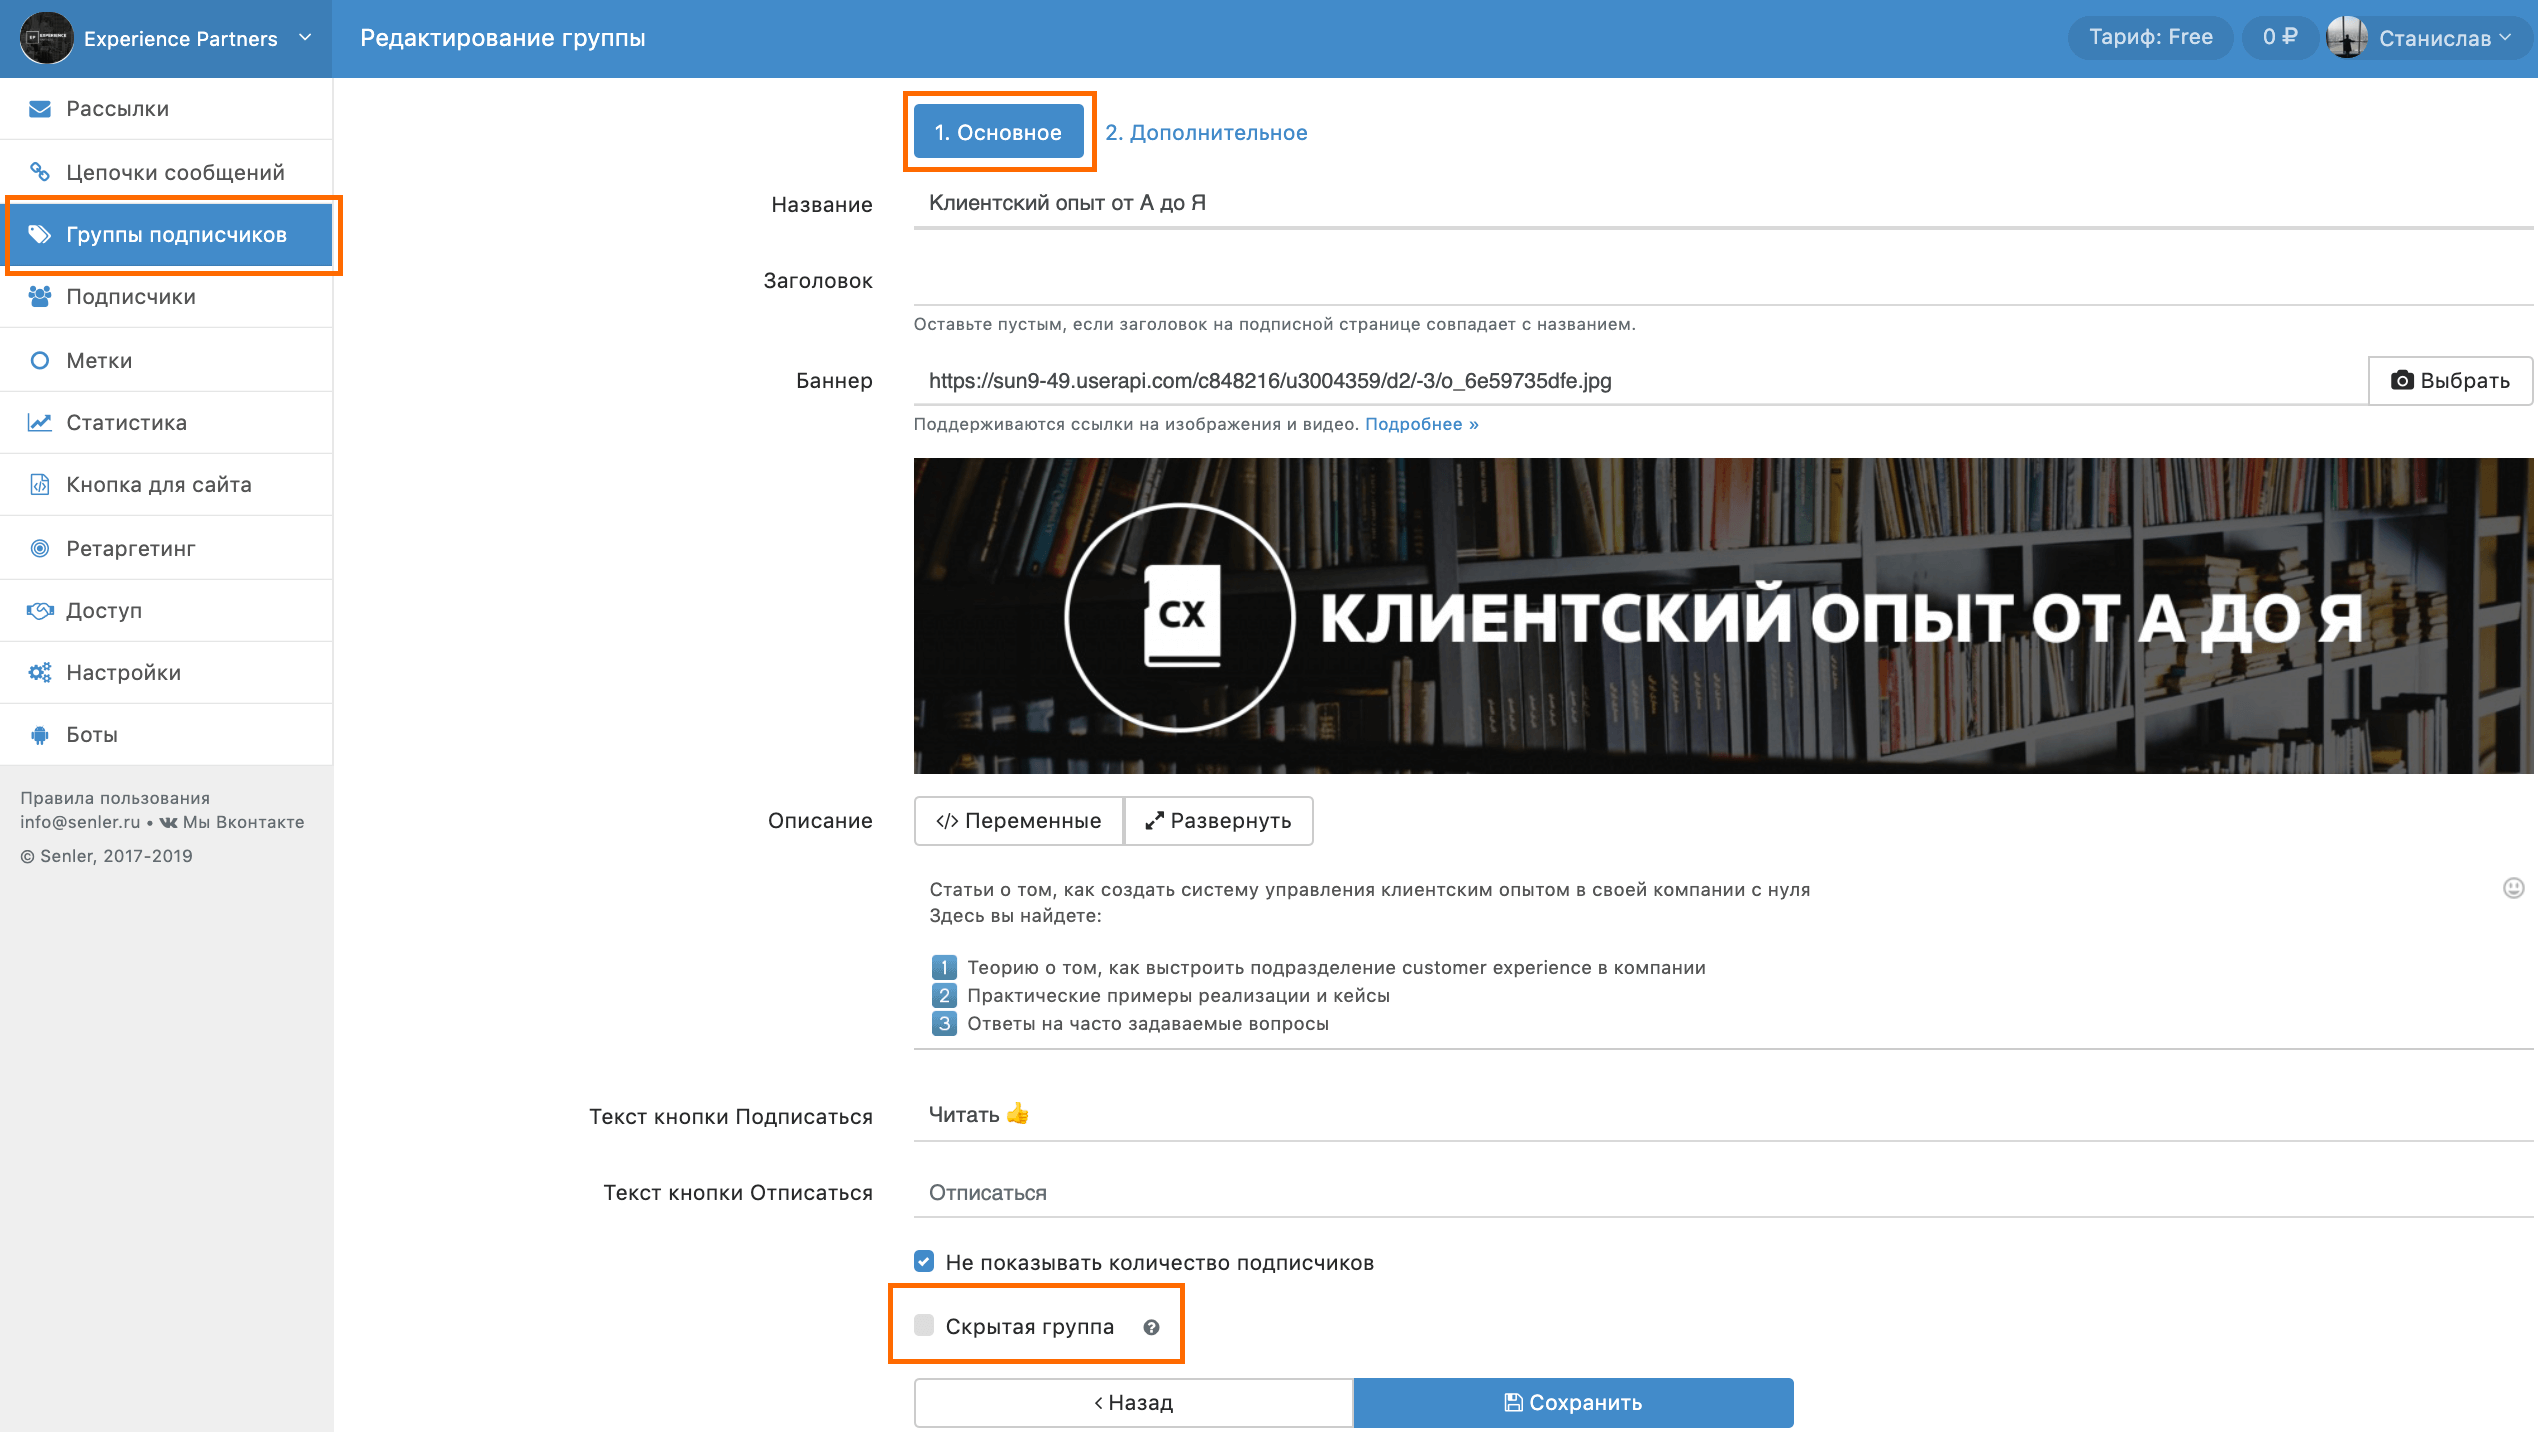Open the Станислав user menu
The image size is (2538, 1432).
[x=2433, y=38]
